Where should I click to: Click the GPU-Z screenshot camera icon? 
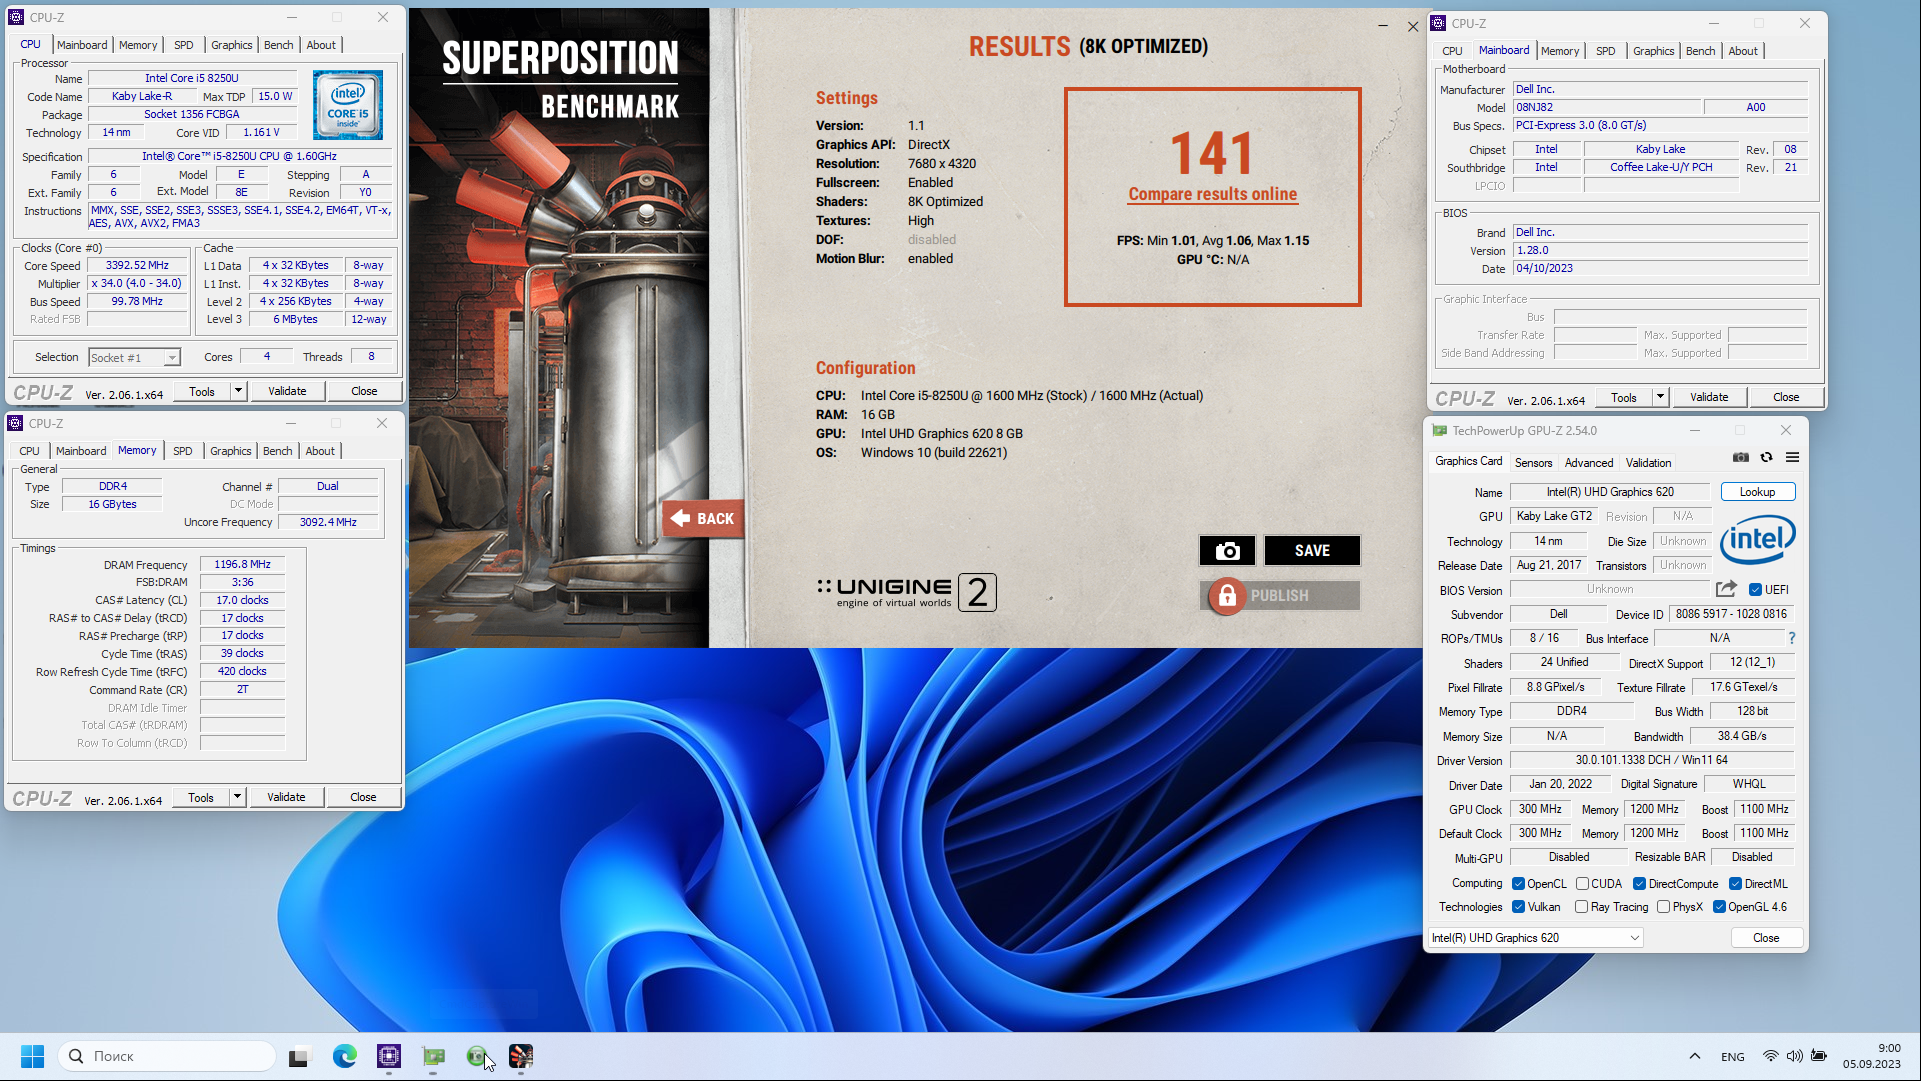click(x=1741, y=457)
